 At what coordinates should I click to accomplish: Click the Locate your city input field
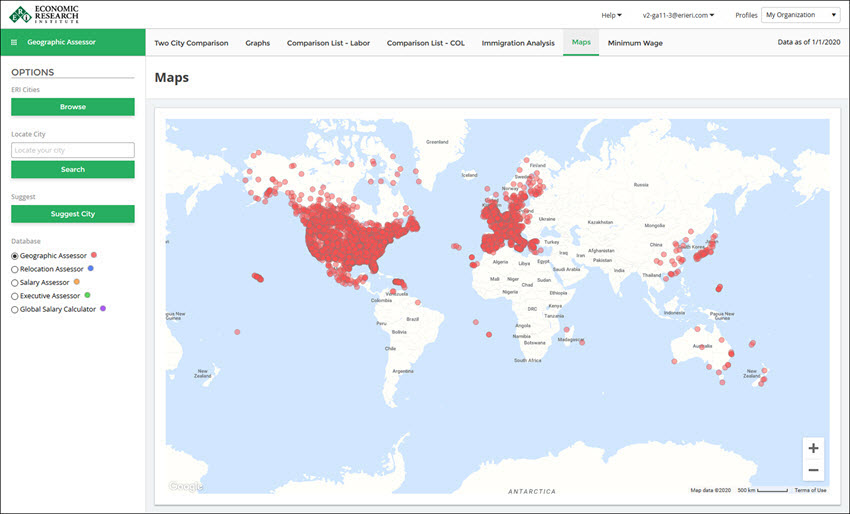tap(73, 150)
